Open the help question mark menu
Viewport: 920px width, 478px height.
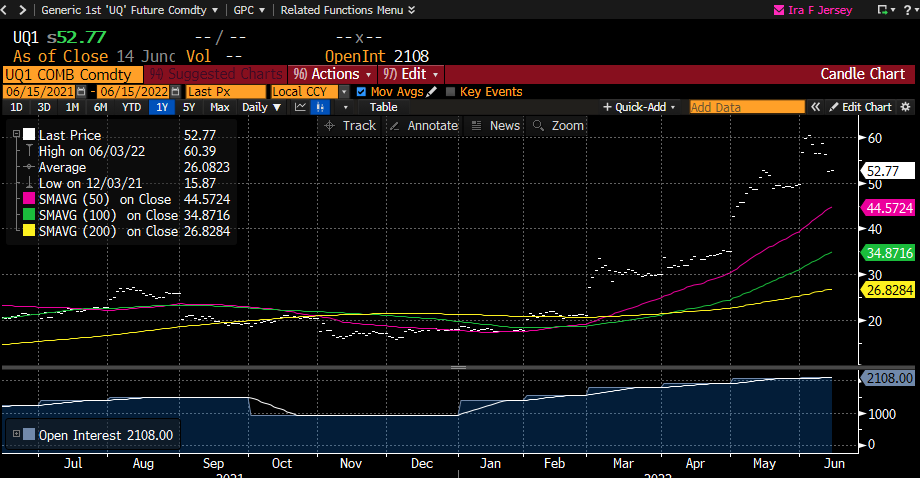coord(909,10)
